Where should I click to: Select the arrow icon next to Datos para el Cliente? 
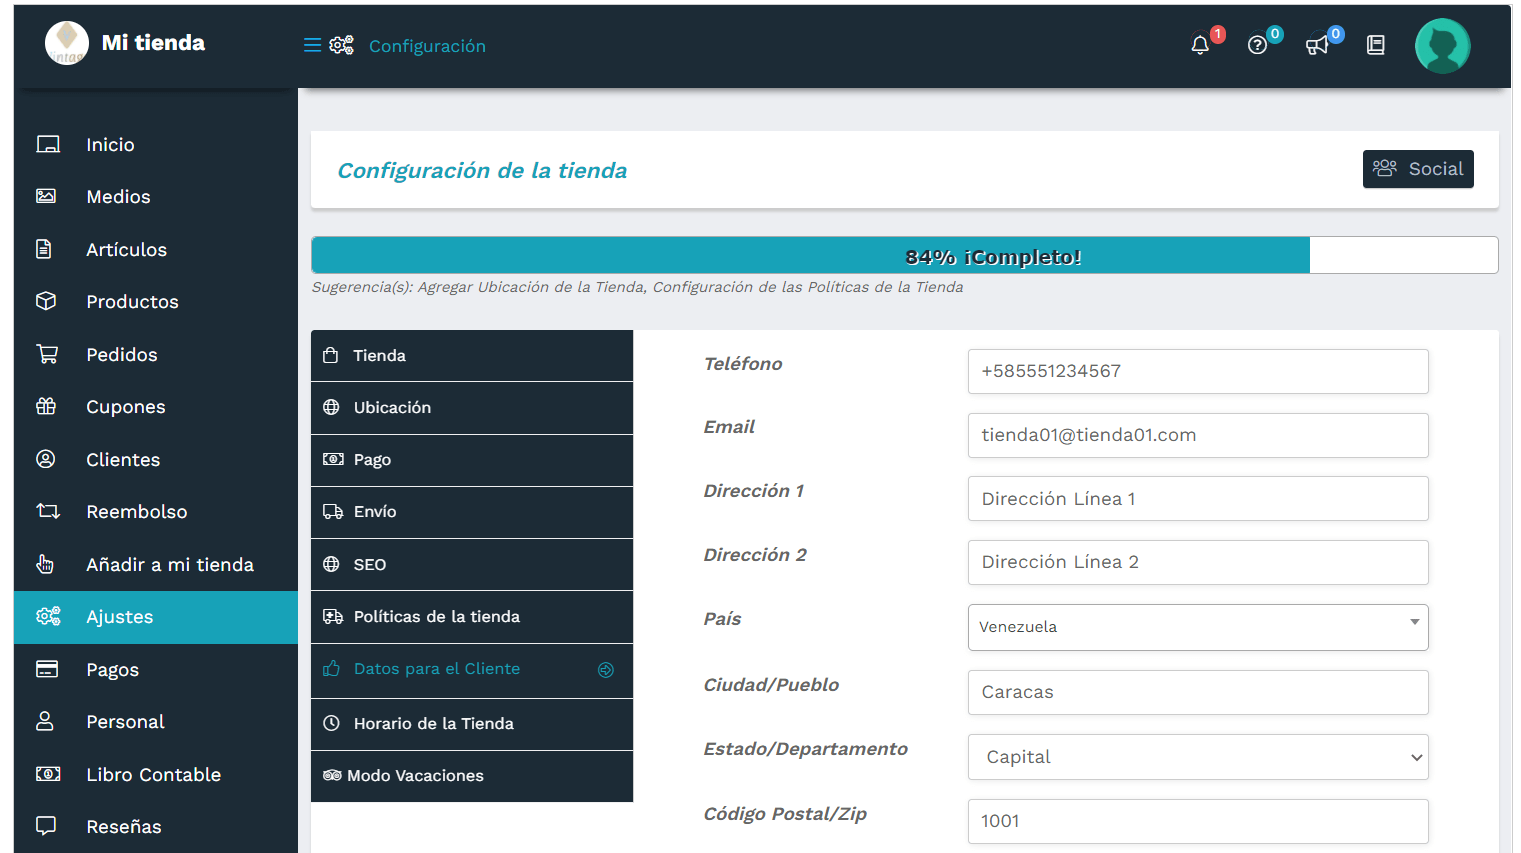point(606,670)
